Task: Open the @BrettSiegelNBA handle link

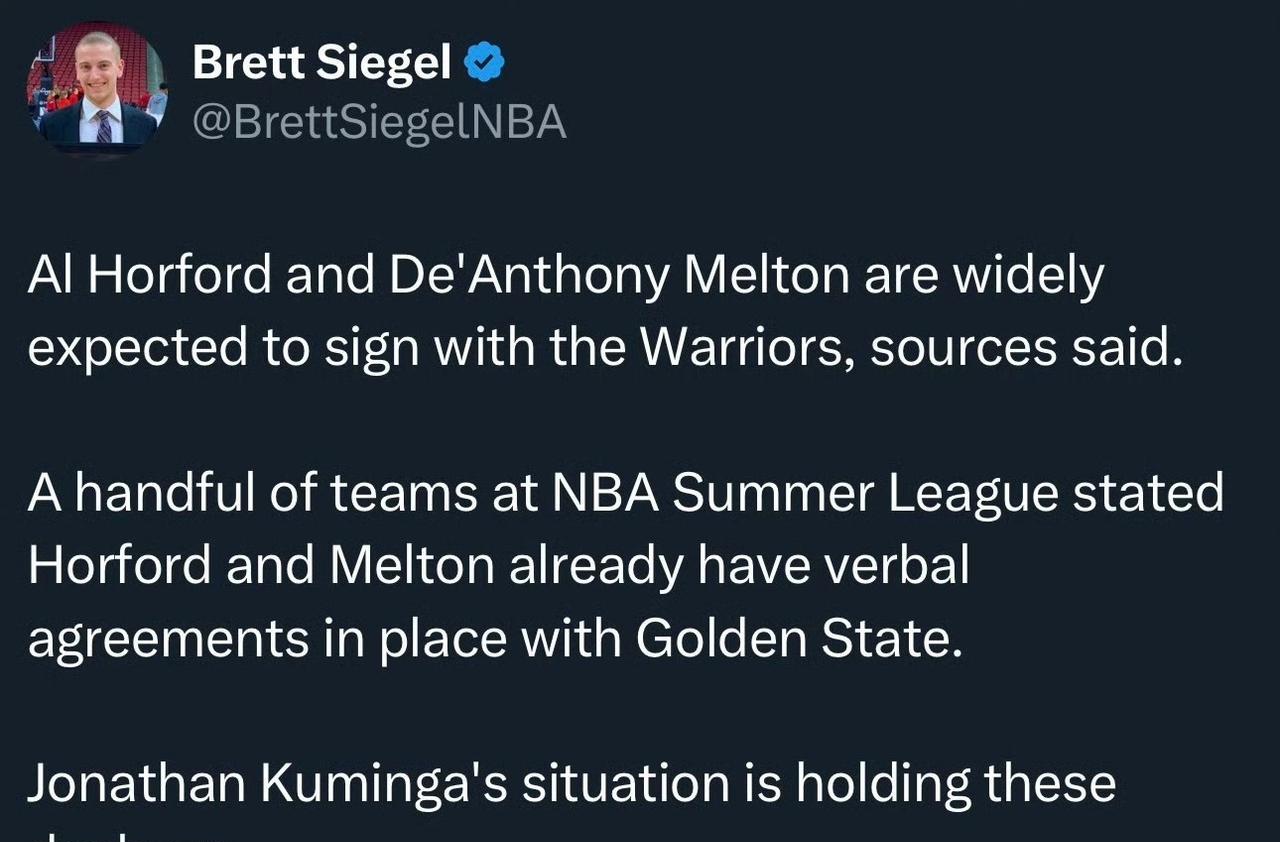Action: (379, 122)
